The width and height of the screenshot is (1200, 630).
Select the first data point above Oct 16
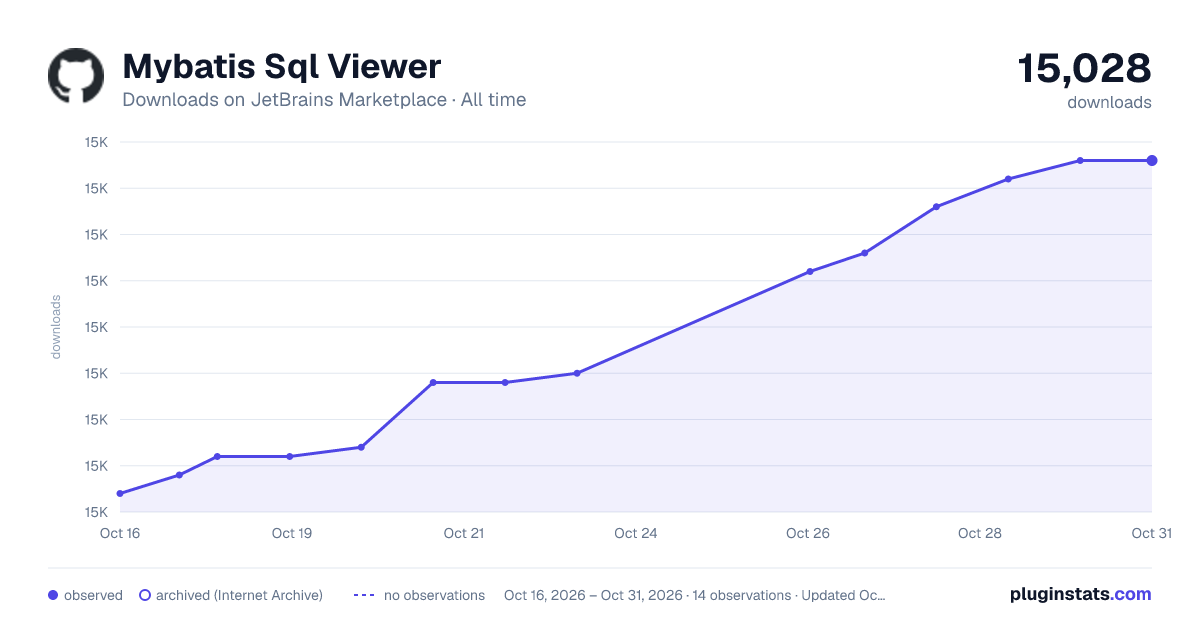click(x=120, y=493)
